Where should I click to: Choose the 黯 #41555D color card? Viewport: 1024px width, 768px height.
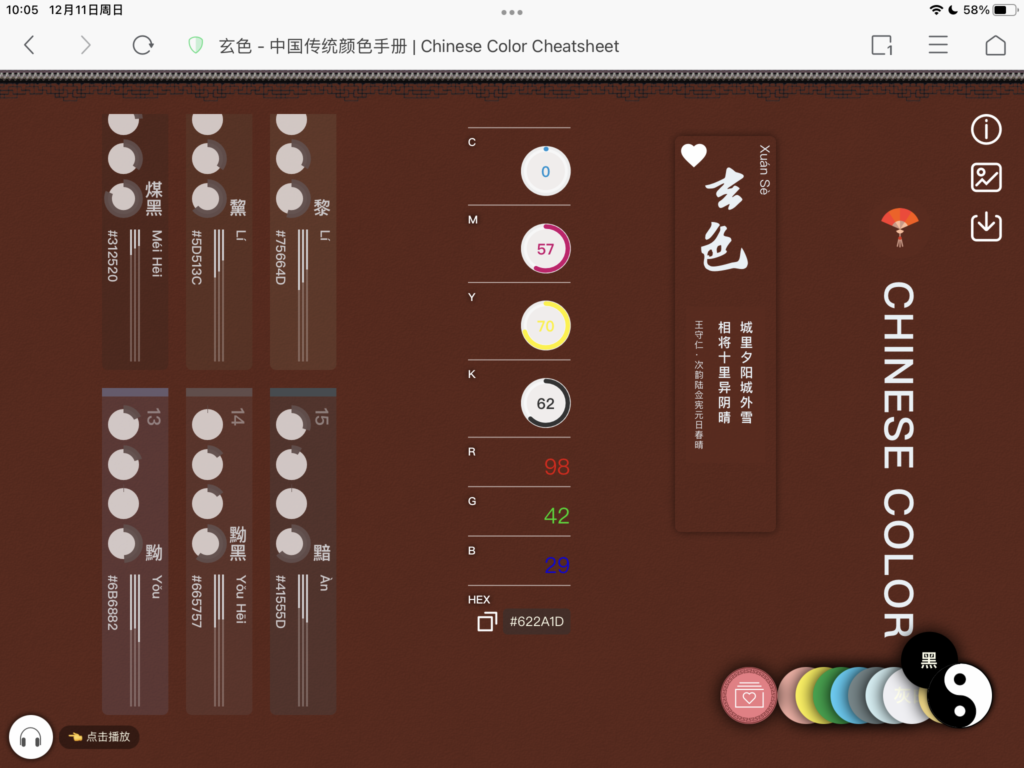(303, 551)
